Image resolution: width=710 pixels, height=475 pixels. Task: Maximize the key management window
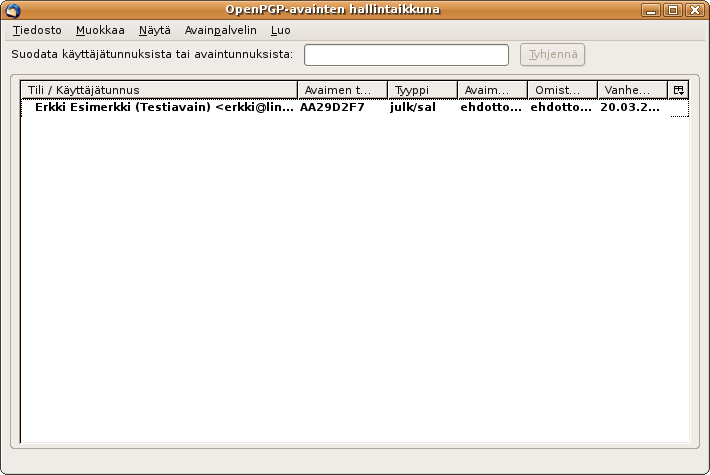673,10
